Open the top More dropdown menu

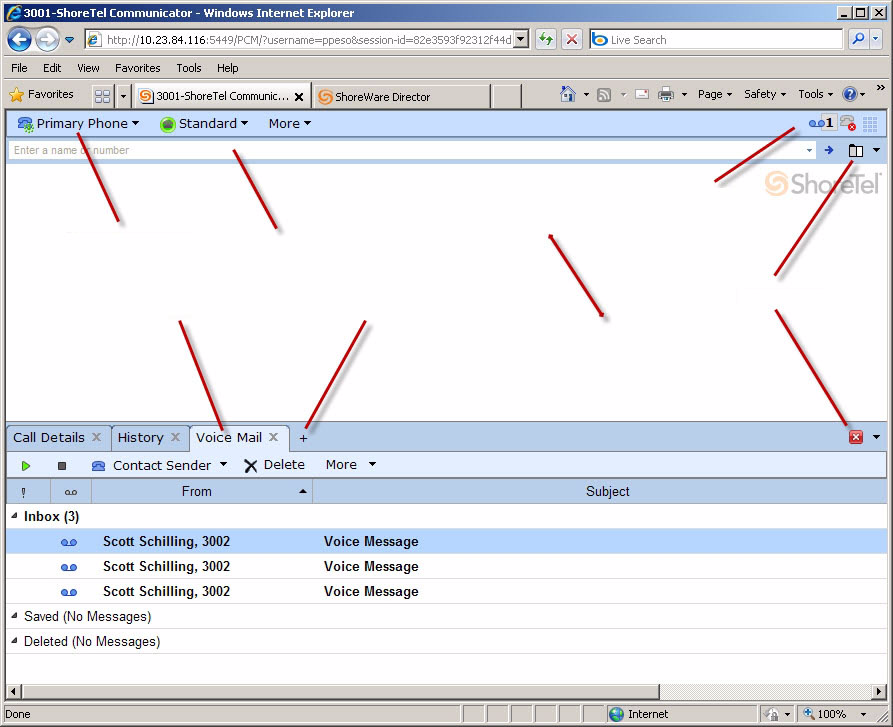tap(290, 124)
